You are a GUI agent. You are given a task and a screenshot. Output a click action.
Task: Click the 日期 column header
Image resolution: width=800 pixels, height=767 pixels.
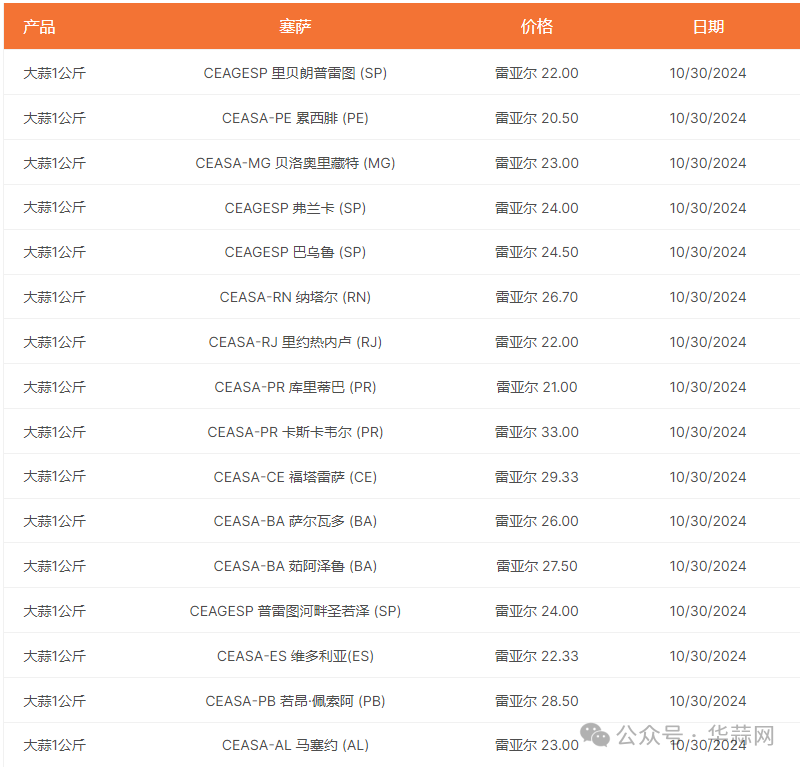point(708,27)
